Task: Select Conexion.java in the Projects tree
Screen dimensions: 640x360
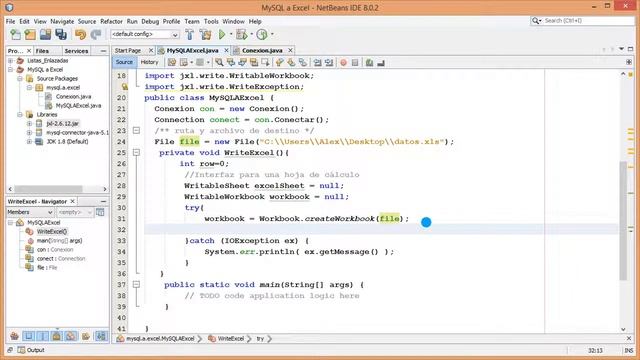Action: pyautogui.click(x=73, y=96)
